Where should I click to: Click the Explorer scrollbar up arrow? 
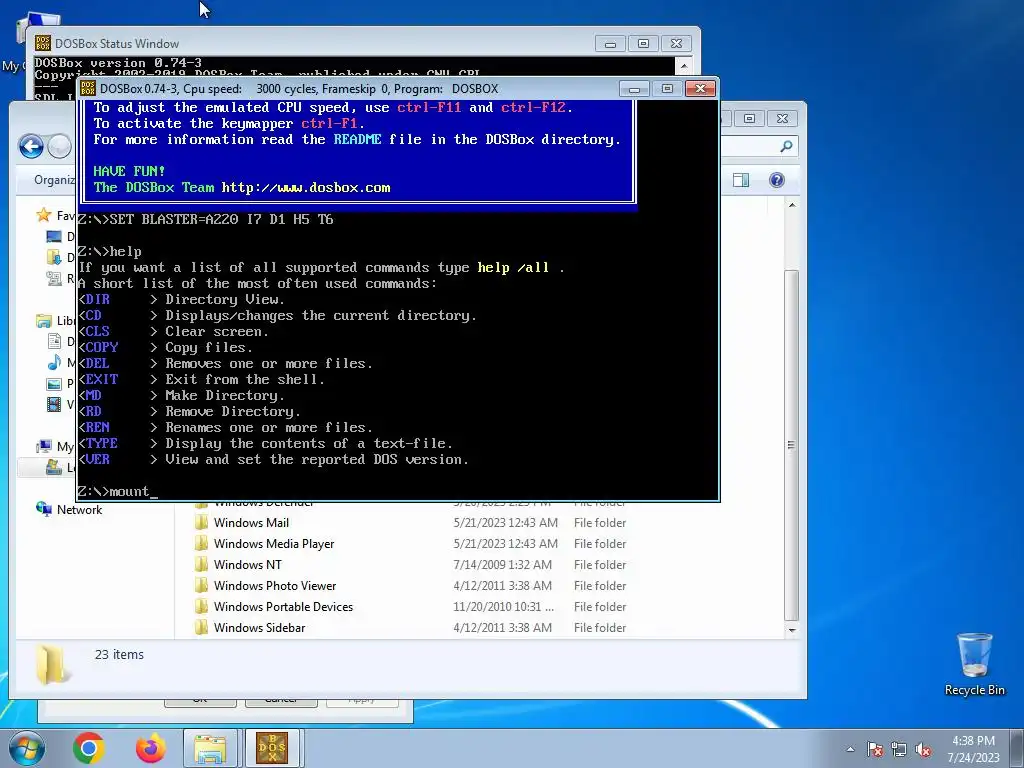[x=792, y=205]
